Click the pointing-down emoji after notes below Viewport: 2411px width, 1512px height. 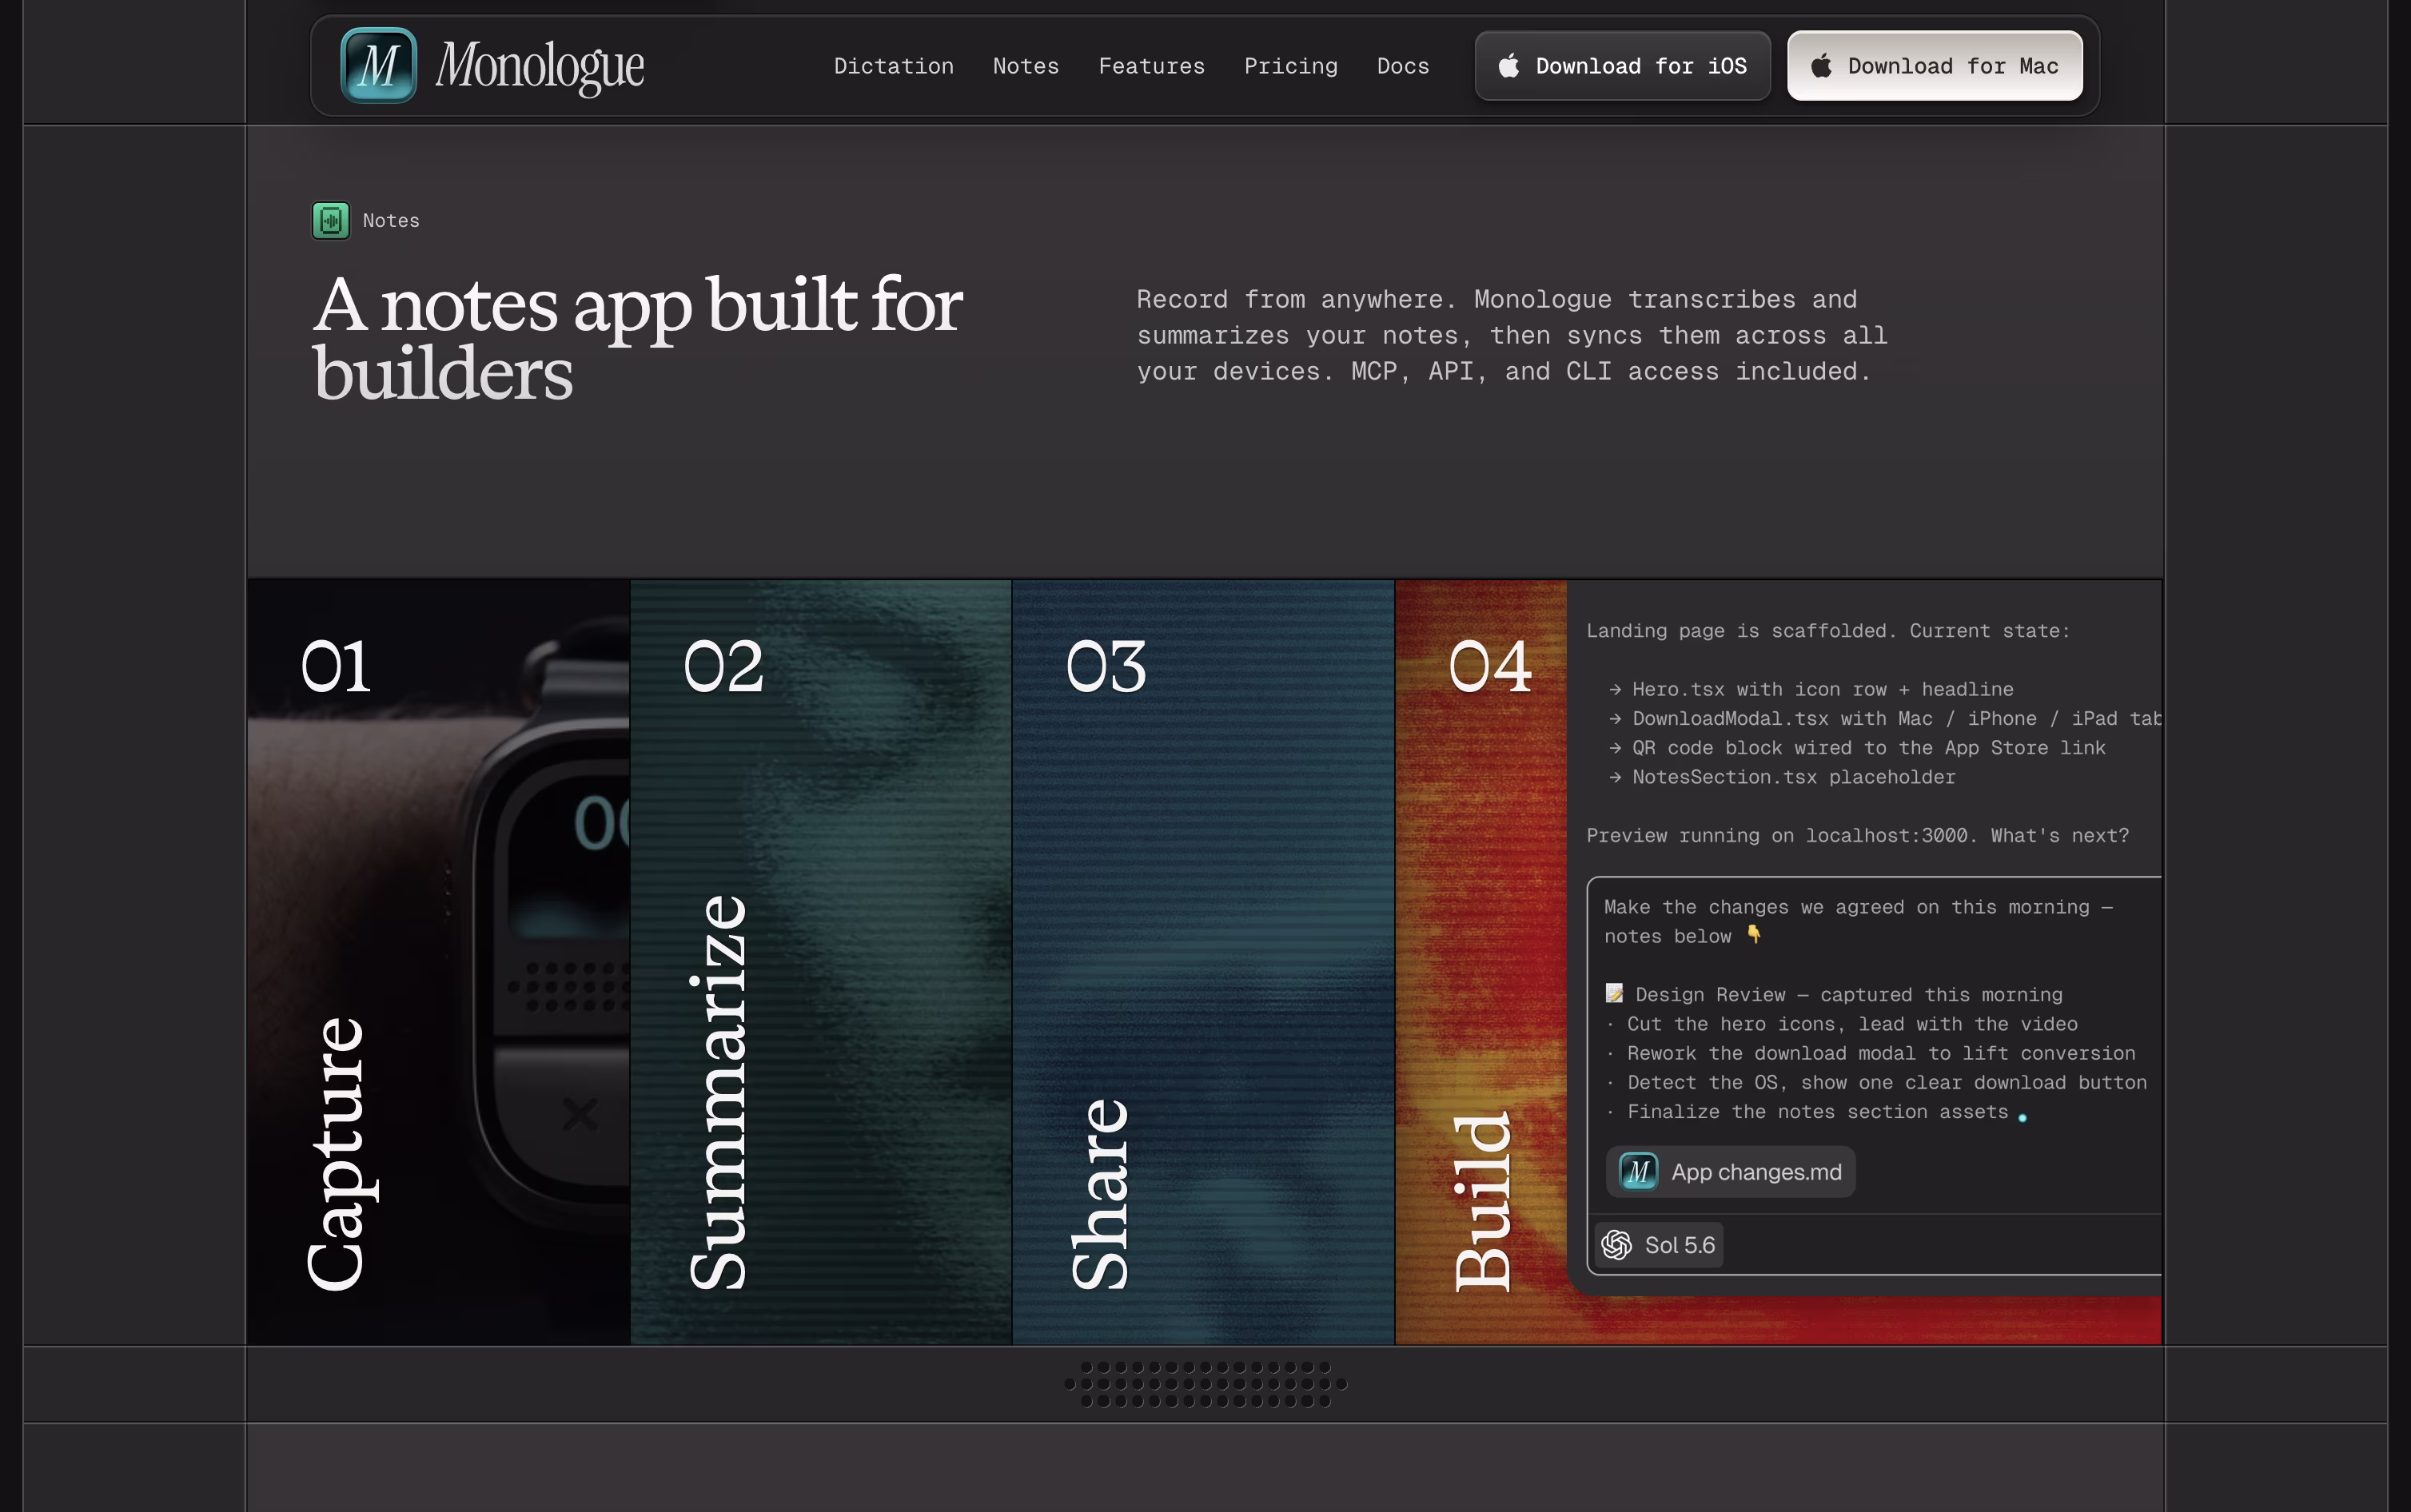click(x=1753, y=935)
